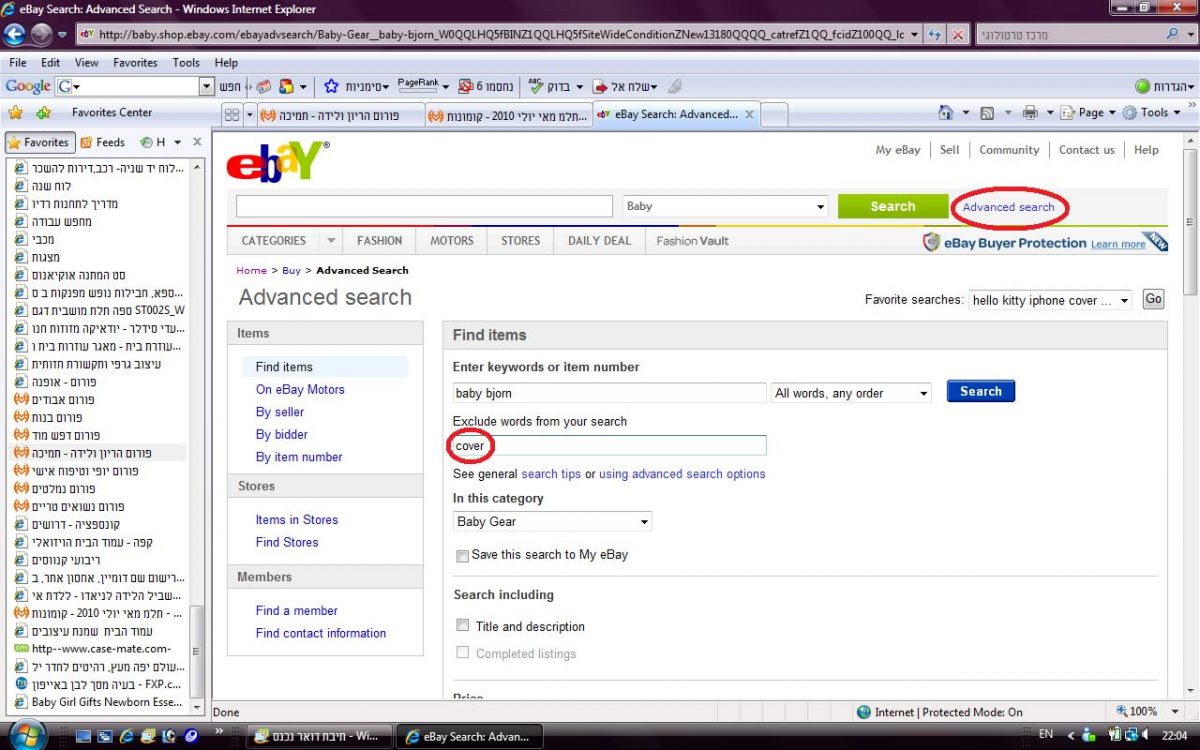Open the By seller link
Viewport: 1200px width, 750px height.
pyautogui.click(x=280, y=412)
